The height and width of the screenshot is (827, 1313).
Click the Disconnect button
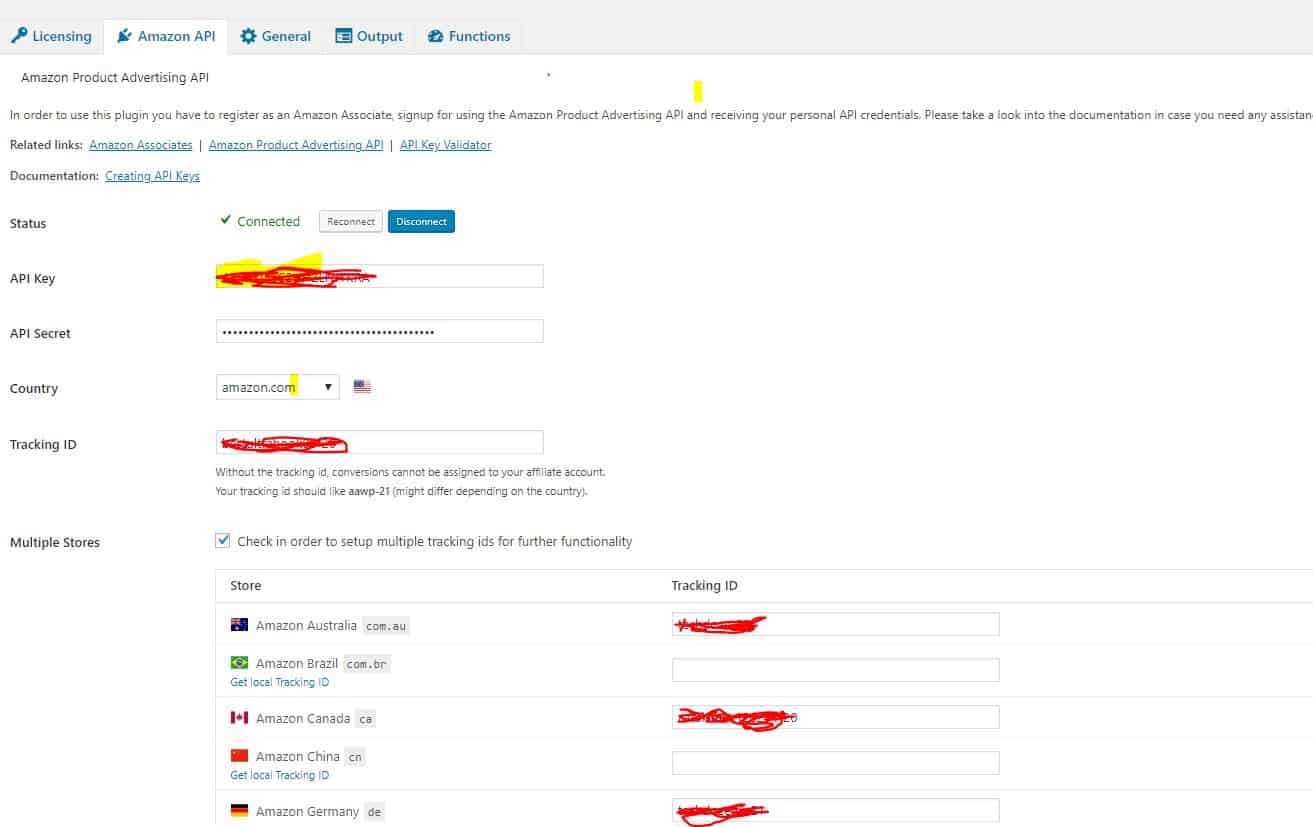point(421,221)
